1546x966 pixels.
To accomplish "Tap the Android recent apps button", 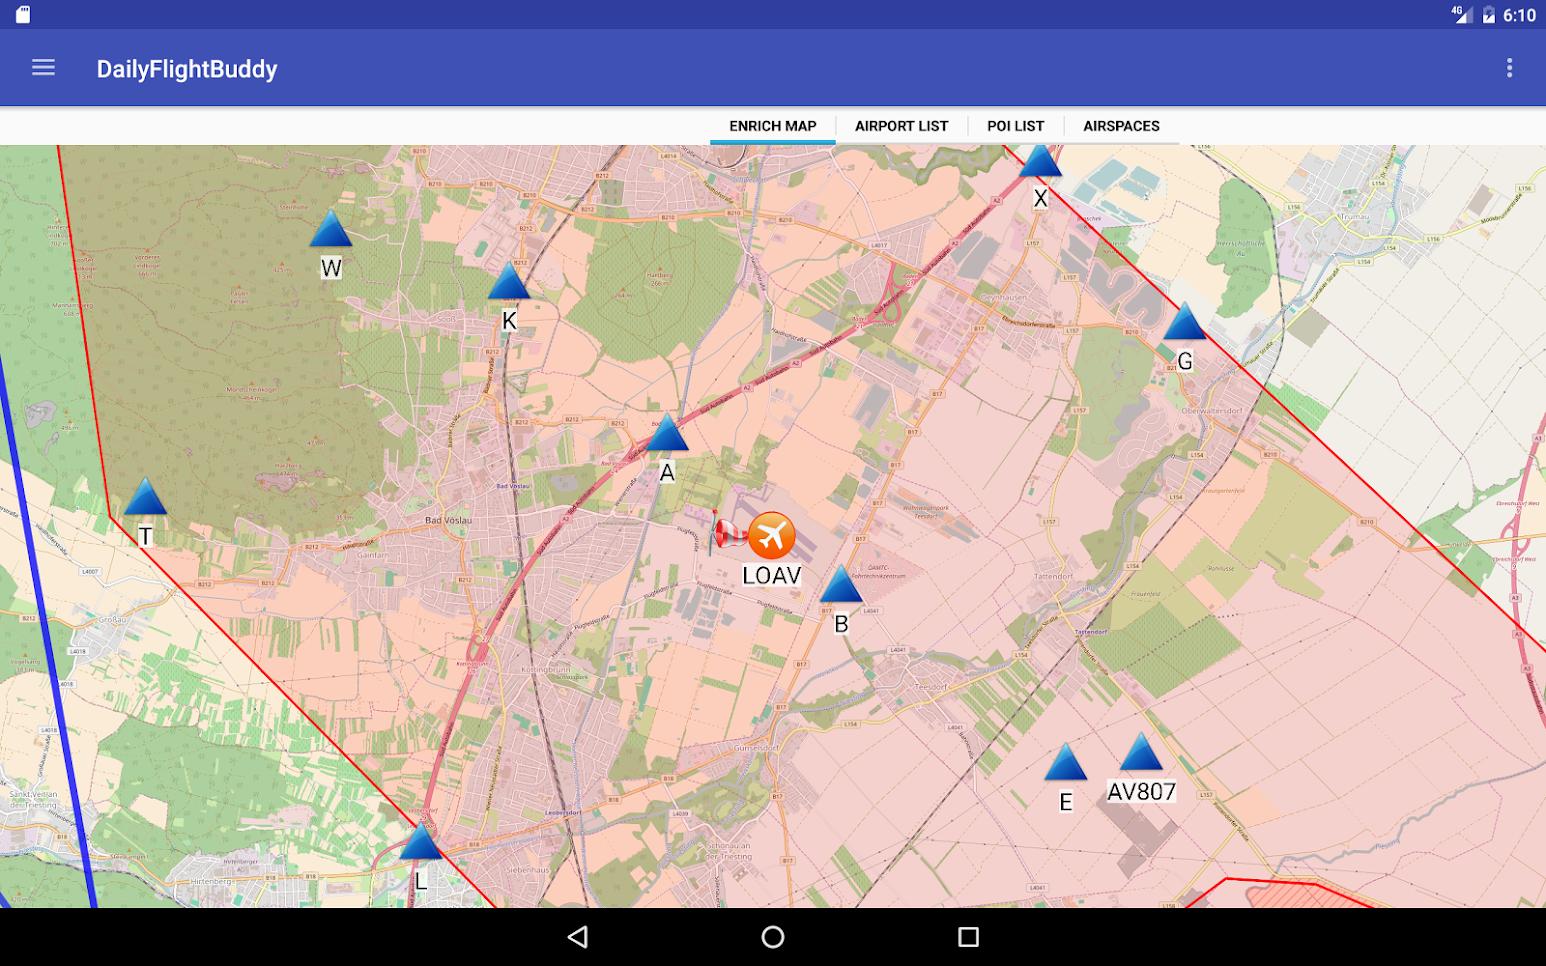I will 968,937.
